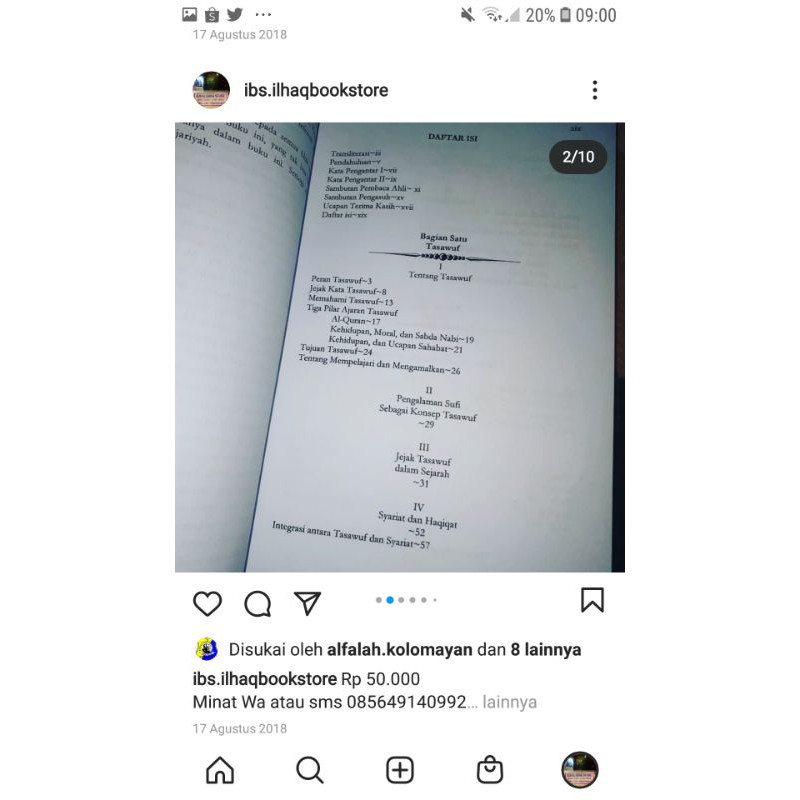Tap the ibs.ilhaqbookstore name in caption

tap(265, 679)
